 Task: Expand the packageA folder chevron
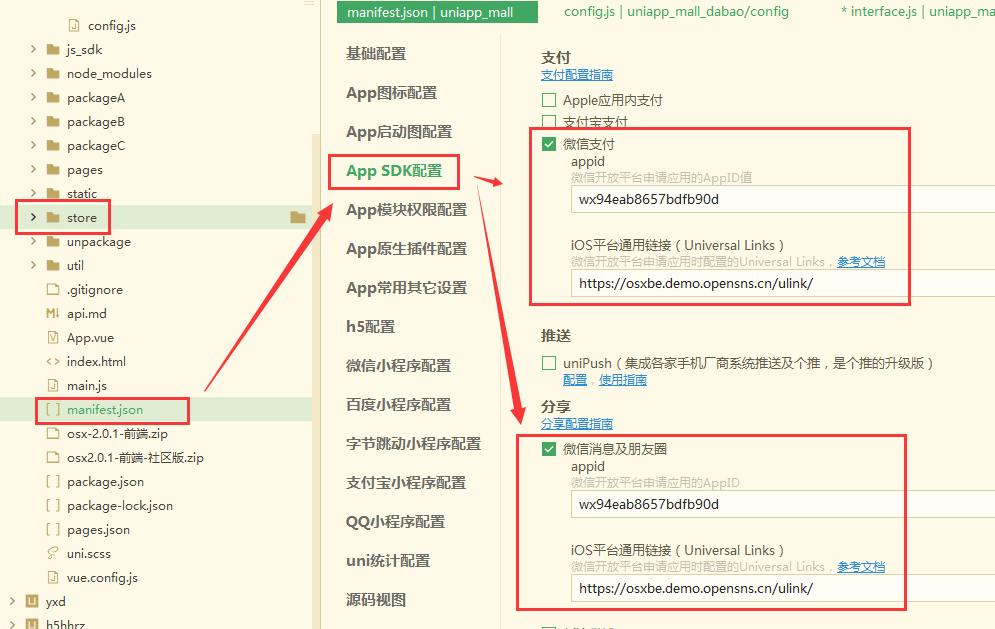coord(33,98)
